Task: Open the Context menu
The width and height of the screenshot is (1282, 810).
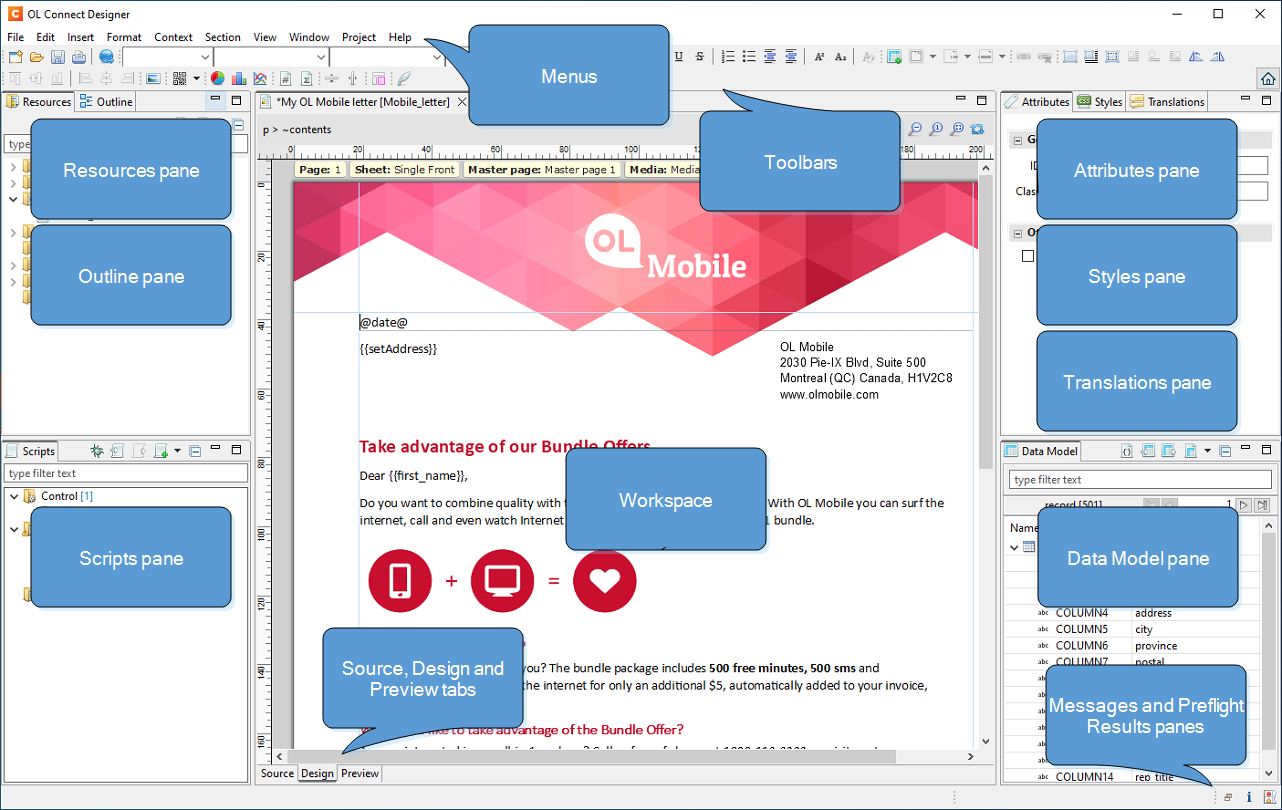Action: click(173, 37)
